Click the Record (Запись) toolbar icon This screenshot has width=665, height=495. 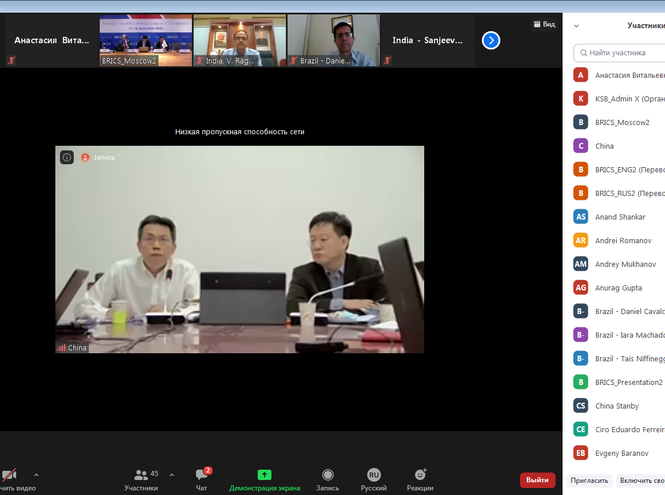point(327,475)
